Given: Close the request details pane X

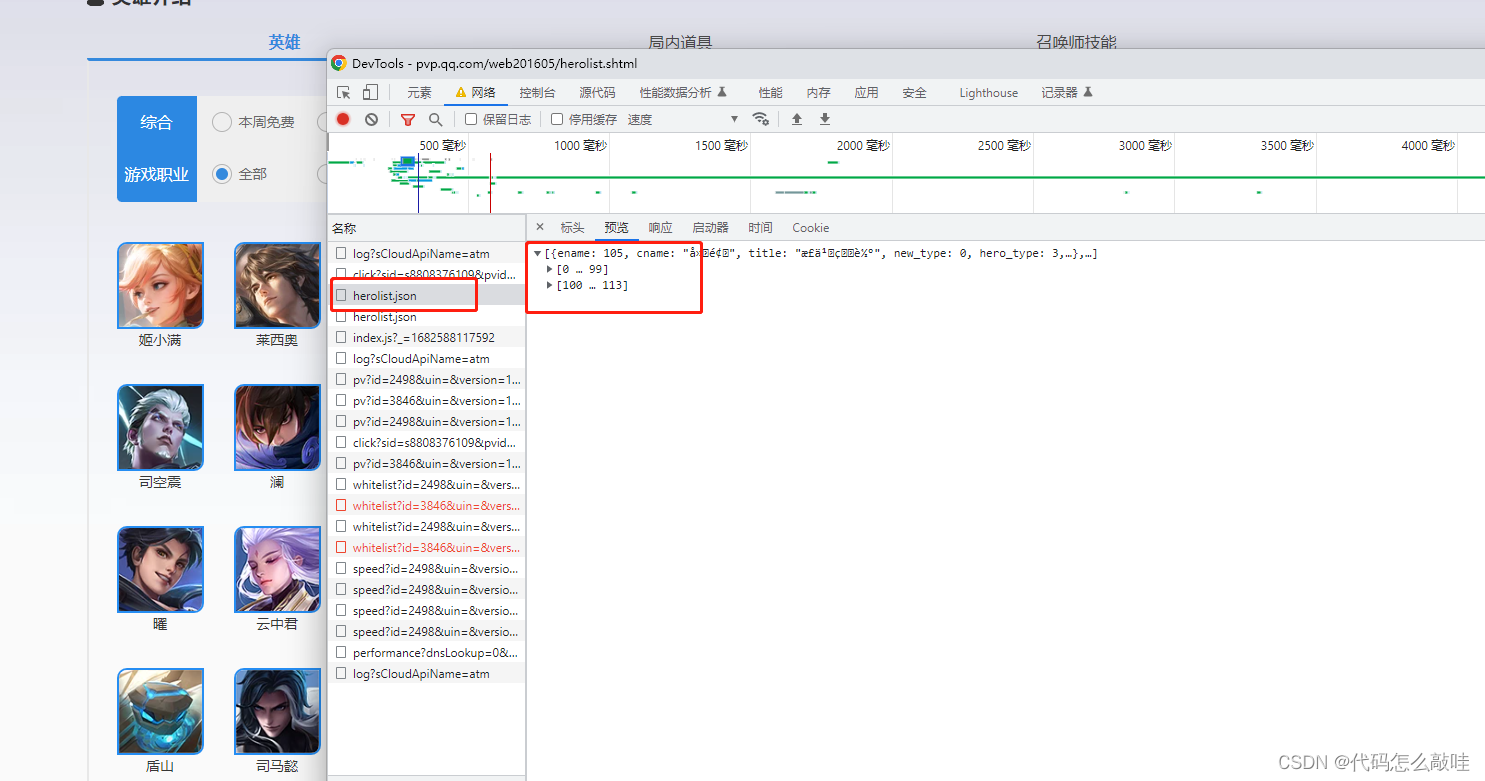Looking at the screenshot, I should click(x=540, y=227).
